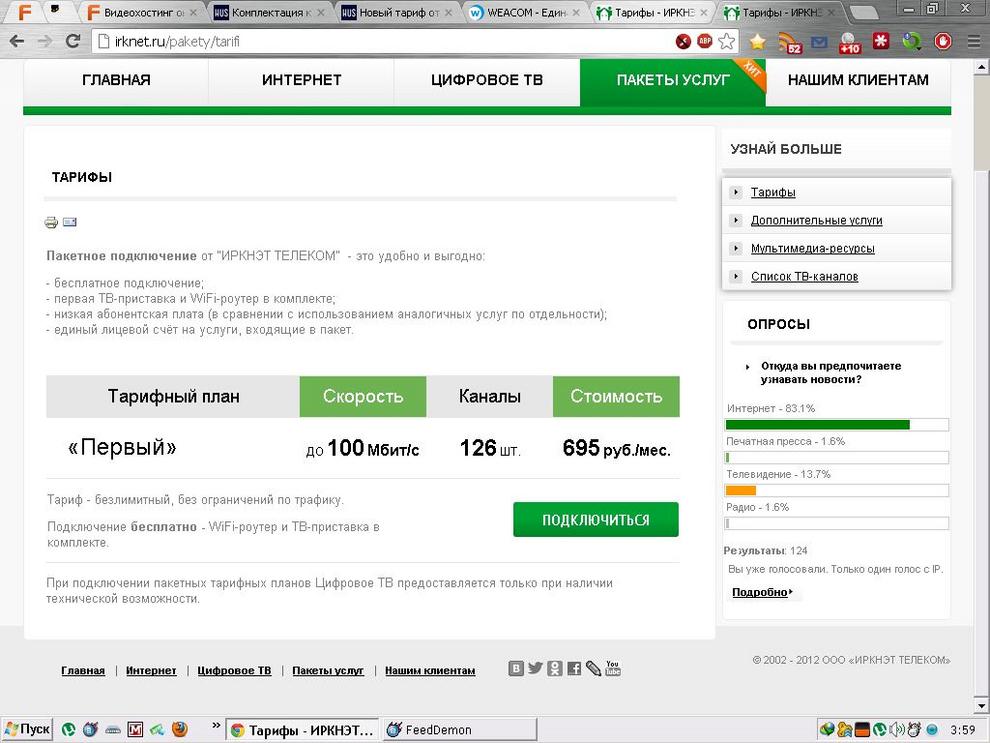Open the НАШИМ КЛИЕНТАМ navigation menu item
The height and width of the screenshot is (743, 990).
click(x=858, y=80)
